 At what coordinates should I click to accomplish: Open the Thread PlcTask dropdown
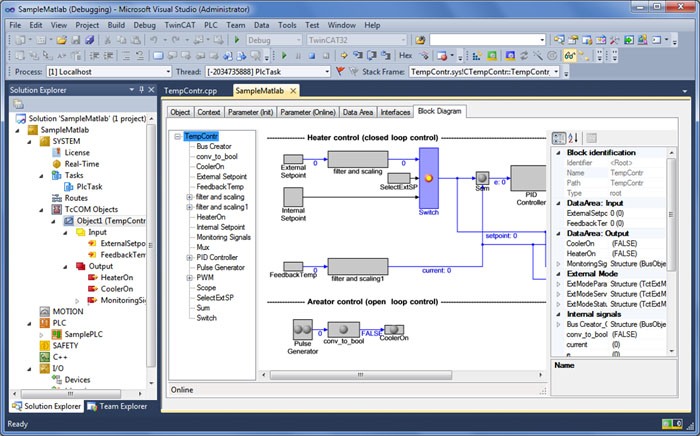click(x=327, y=71)
